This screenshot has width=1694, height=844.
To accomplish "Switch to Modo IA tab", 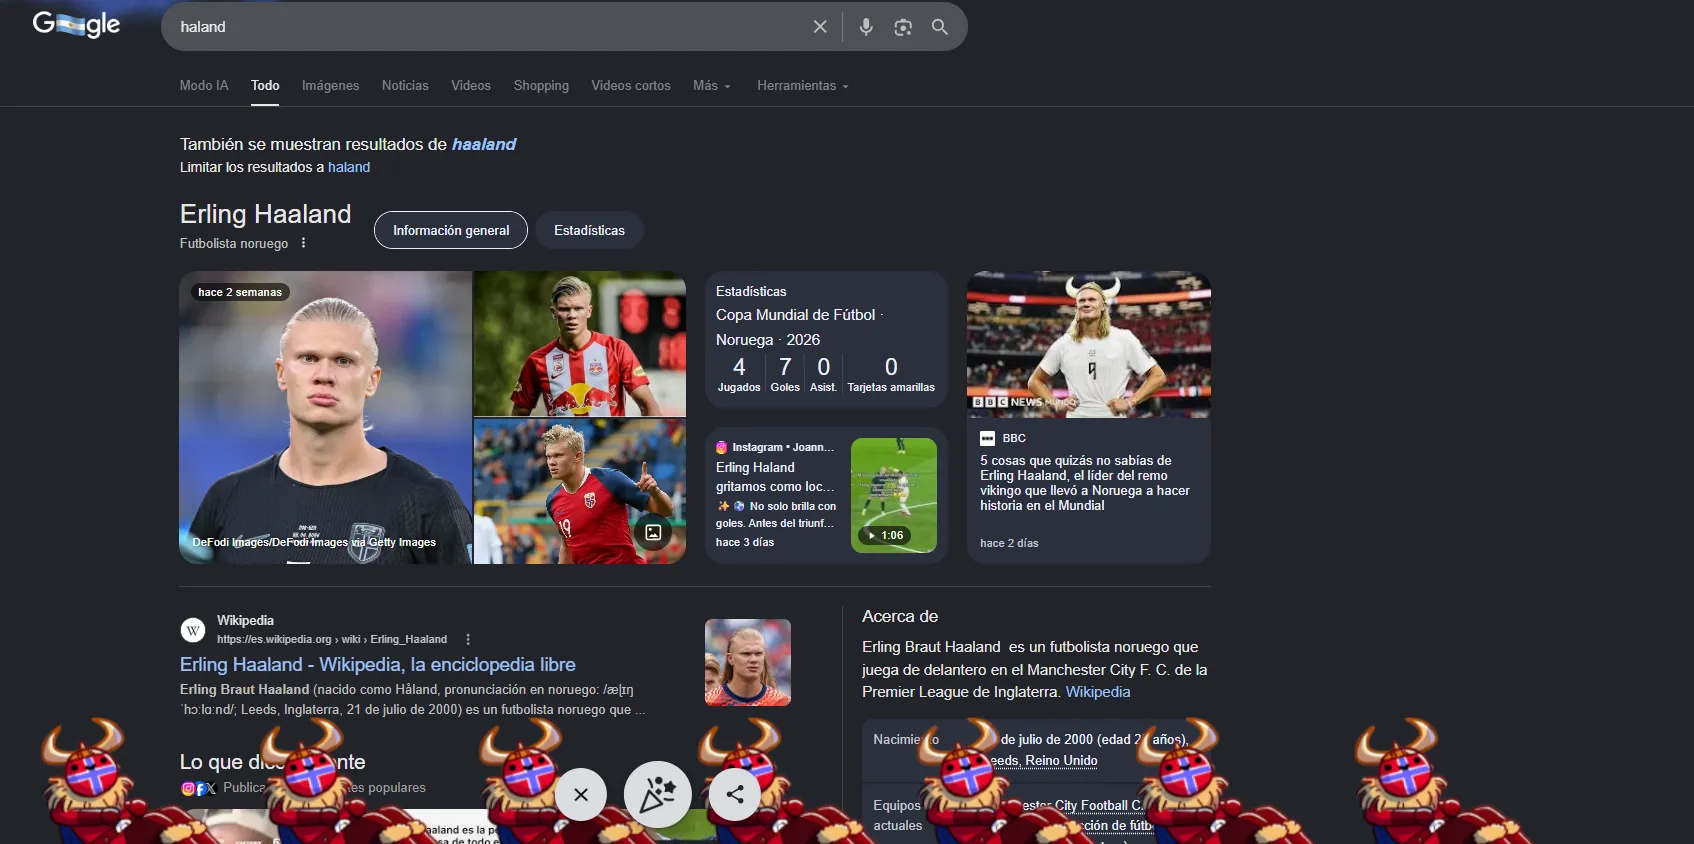I will [204, 85].
